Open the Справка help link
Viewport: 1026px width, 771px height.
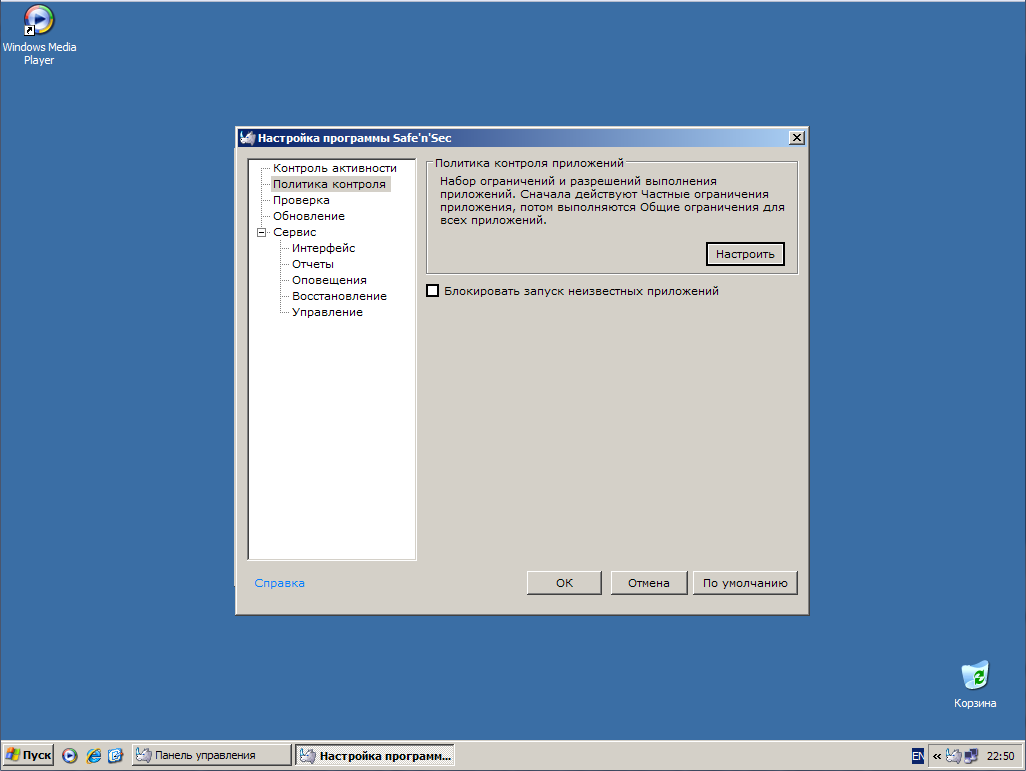click(x=279, y=583)
